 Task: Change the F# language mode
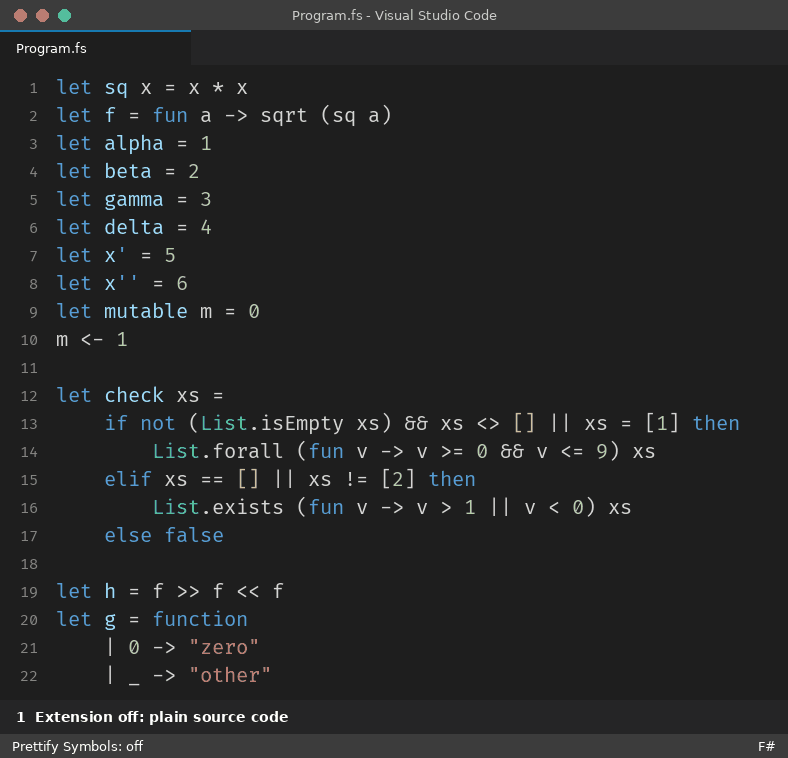coord(766,746)
